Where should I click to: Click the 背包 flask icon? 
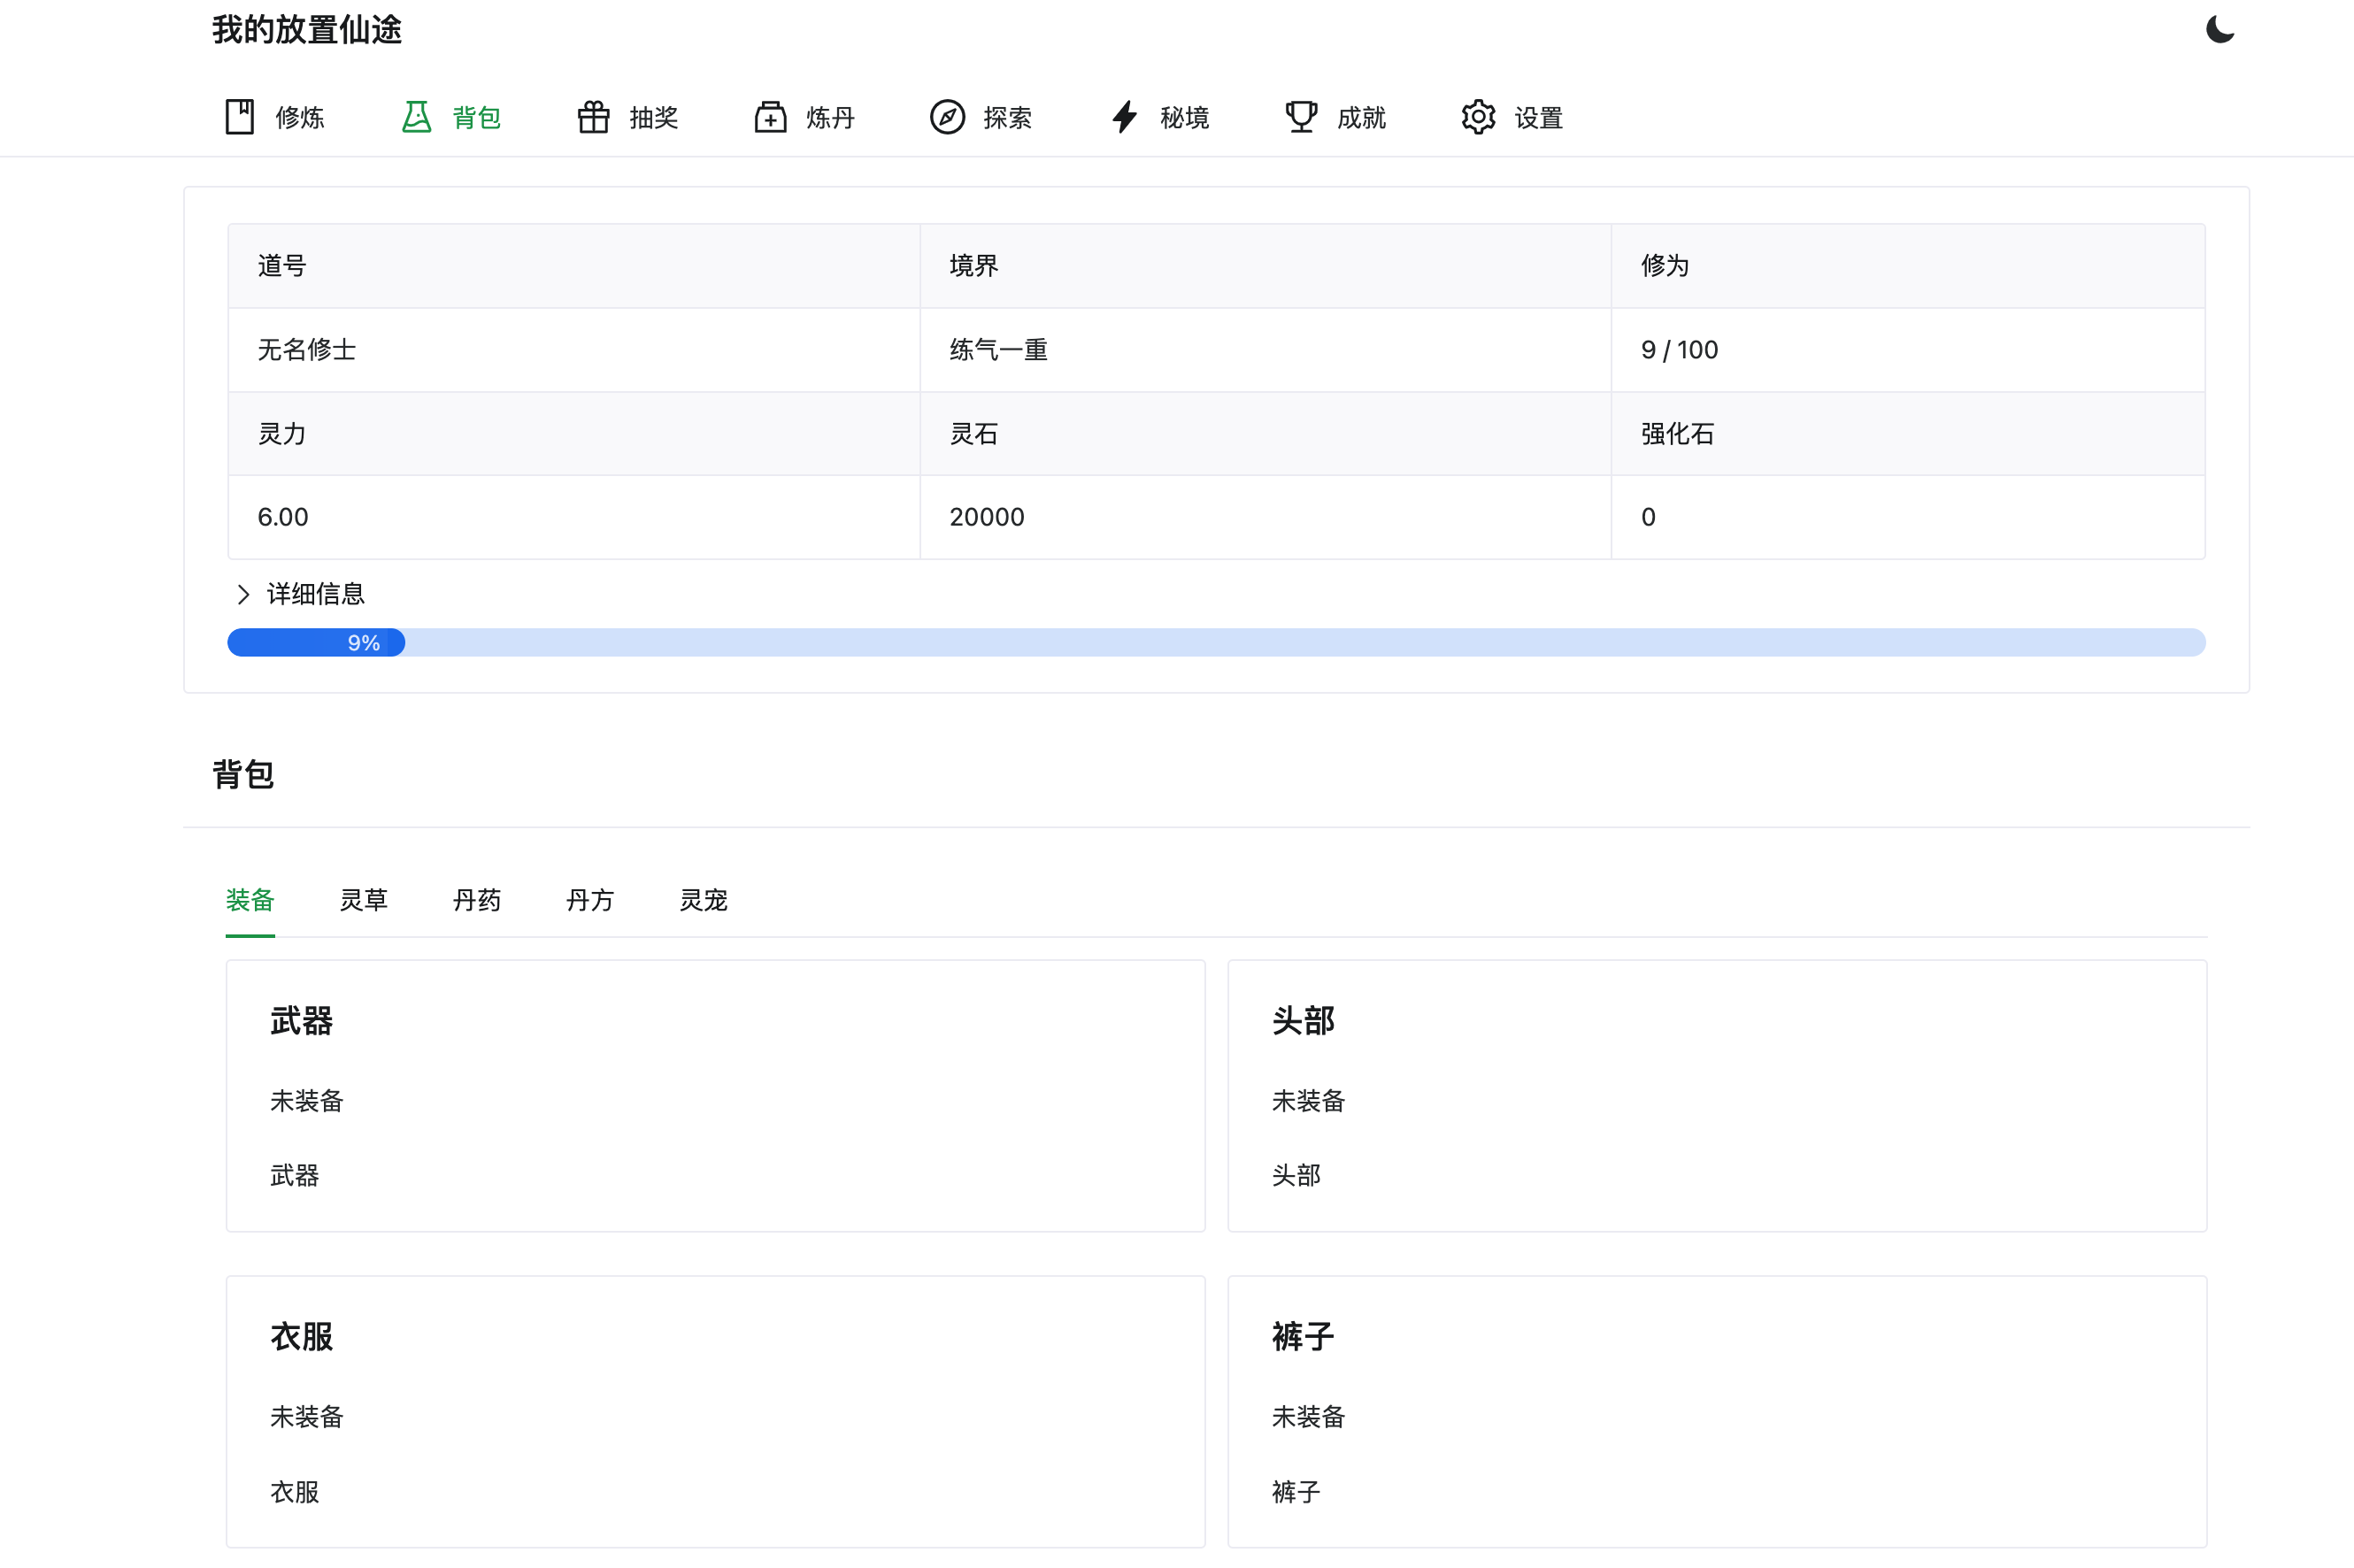pos(416,117)
